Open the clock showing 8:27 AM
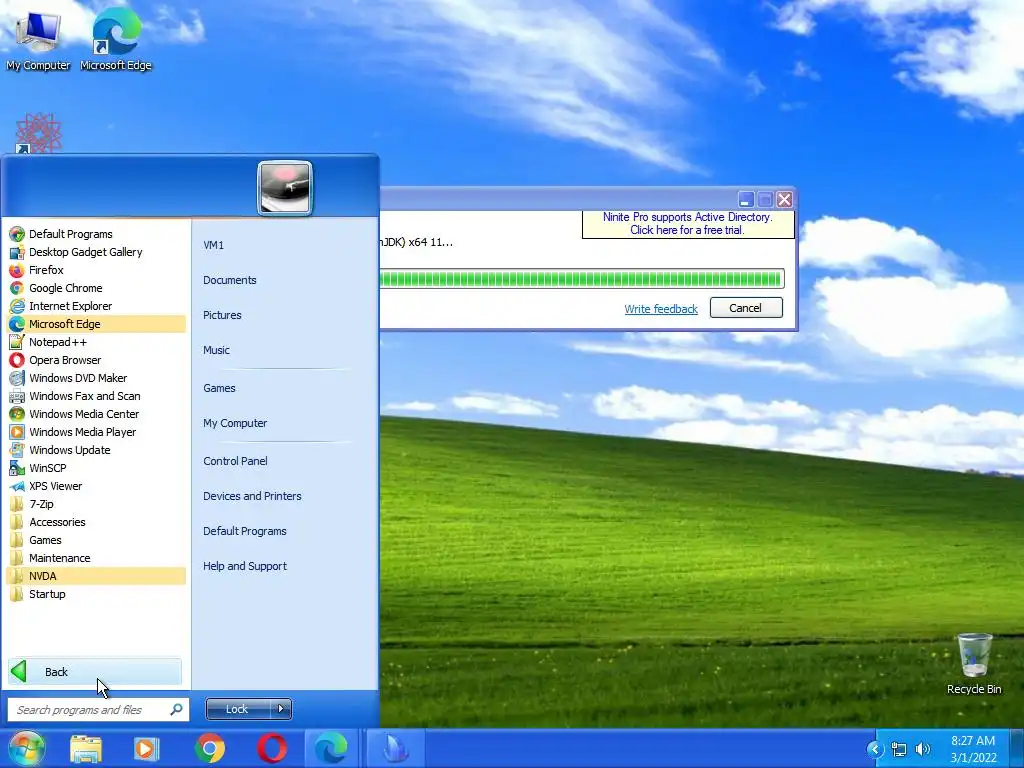The height and width of the screenshot is (768, 1024). pyautogui.click(x=973, y=749)
